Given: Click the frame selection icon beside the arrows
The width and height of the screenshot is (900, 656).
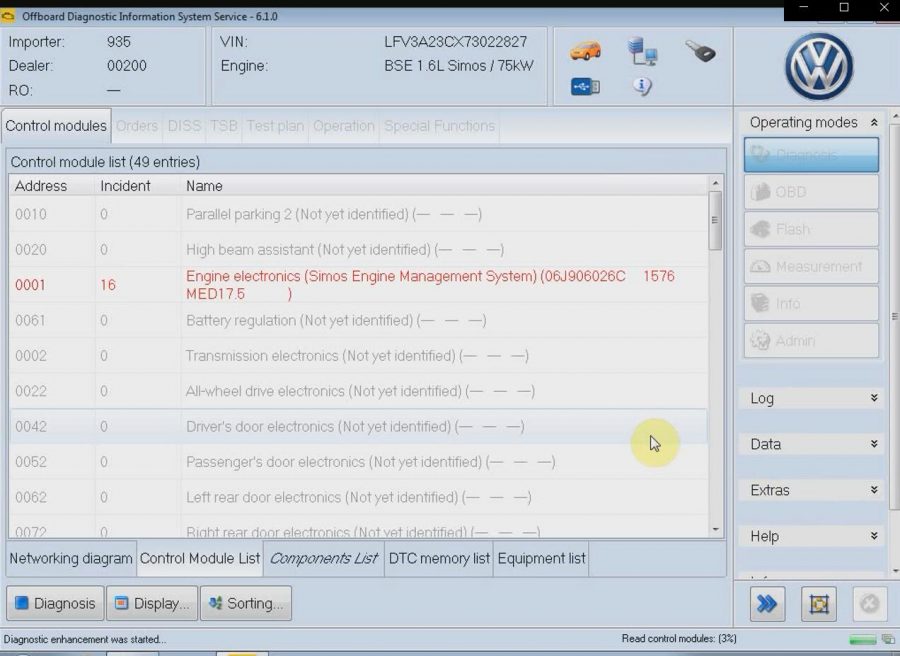Looking at the screenshot, I should click(819, 603).
